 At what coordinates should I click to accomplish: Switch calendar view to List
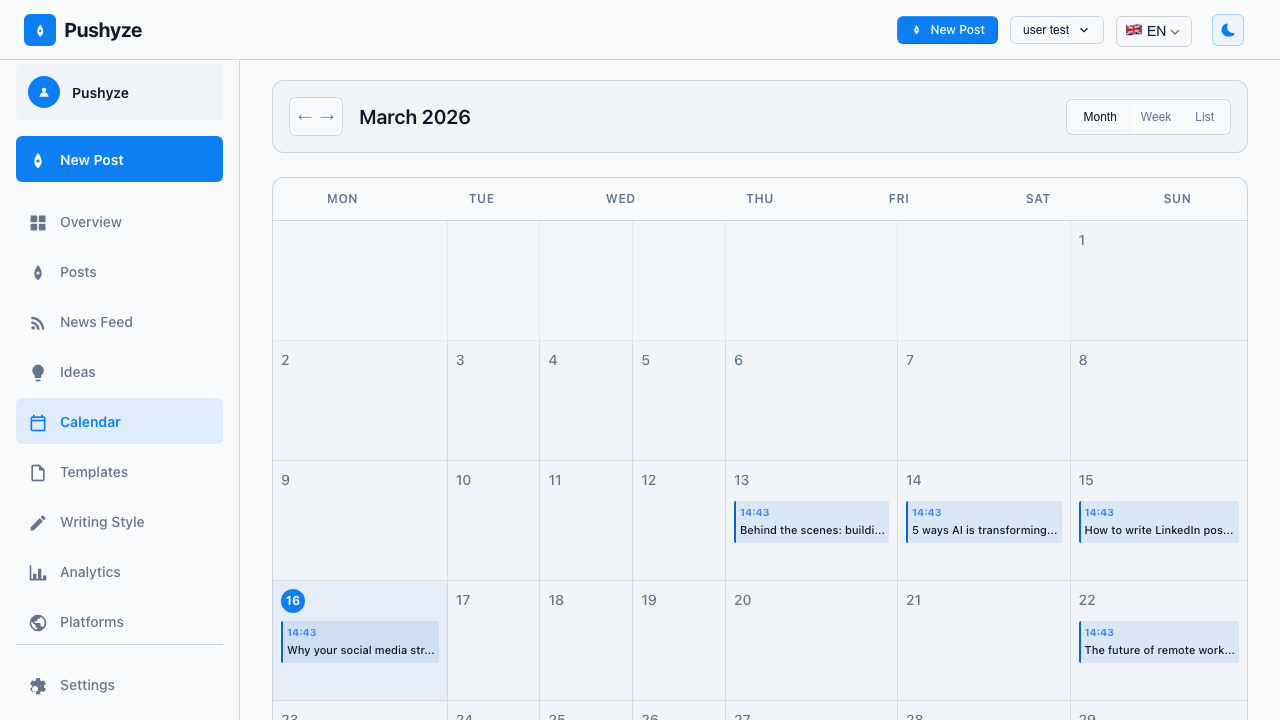click(1204, 117)
